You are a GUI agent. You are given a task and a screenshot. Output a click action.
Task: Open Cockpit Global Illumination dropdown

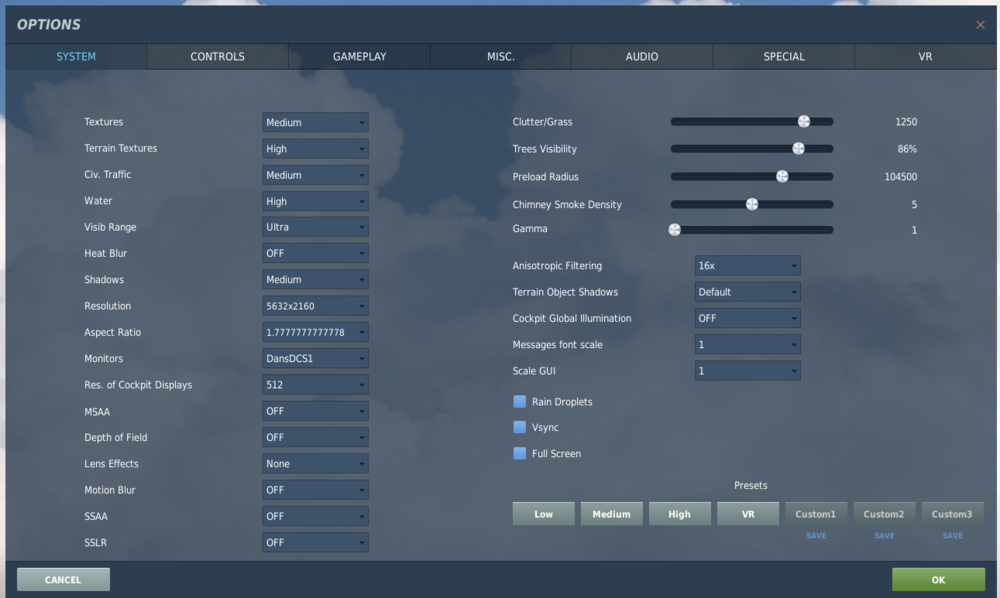coord(747,318)
